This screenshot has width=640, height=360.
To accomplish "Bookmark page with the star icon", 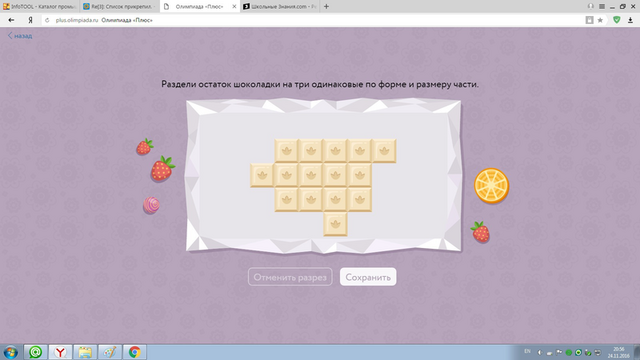I will click(x=600, y=20).
